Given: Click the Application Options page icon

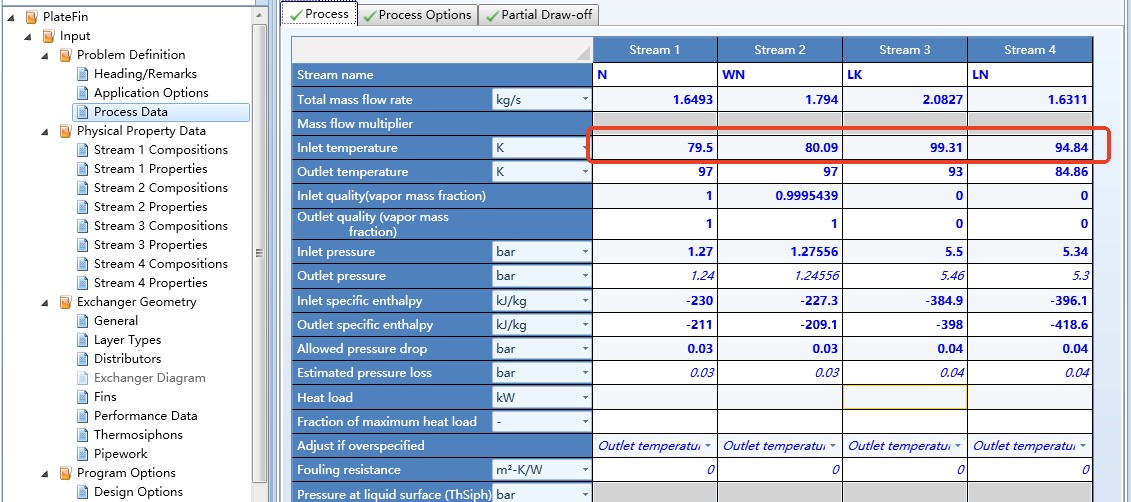Looking at the screenshot, I should 82,93.
